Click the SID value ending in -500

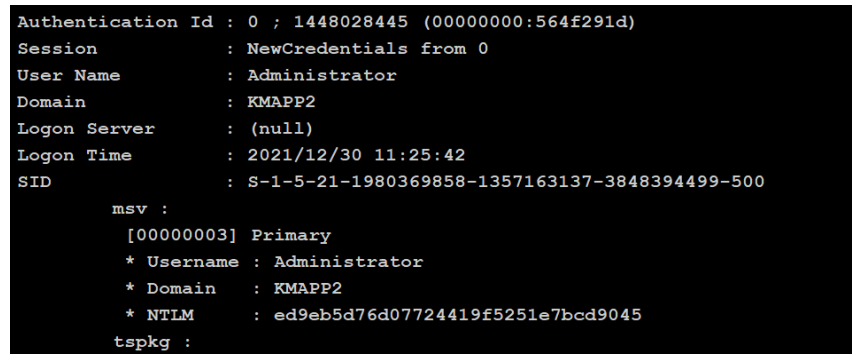point(506,182)
